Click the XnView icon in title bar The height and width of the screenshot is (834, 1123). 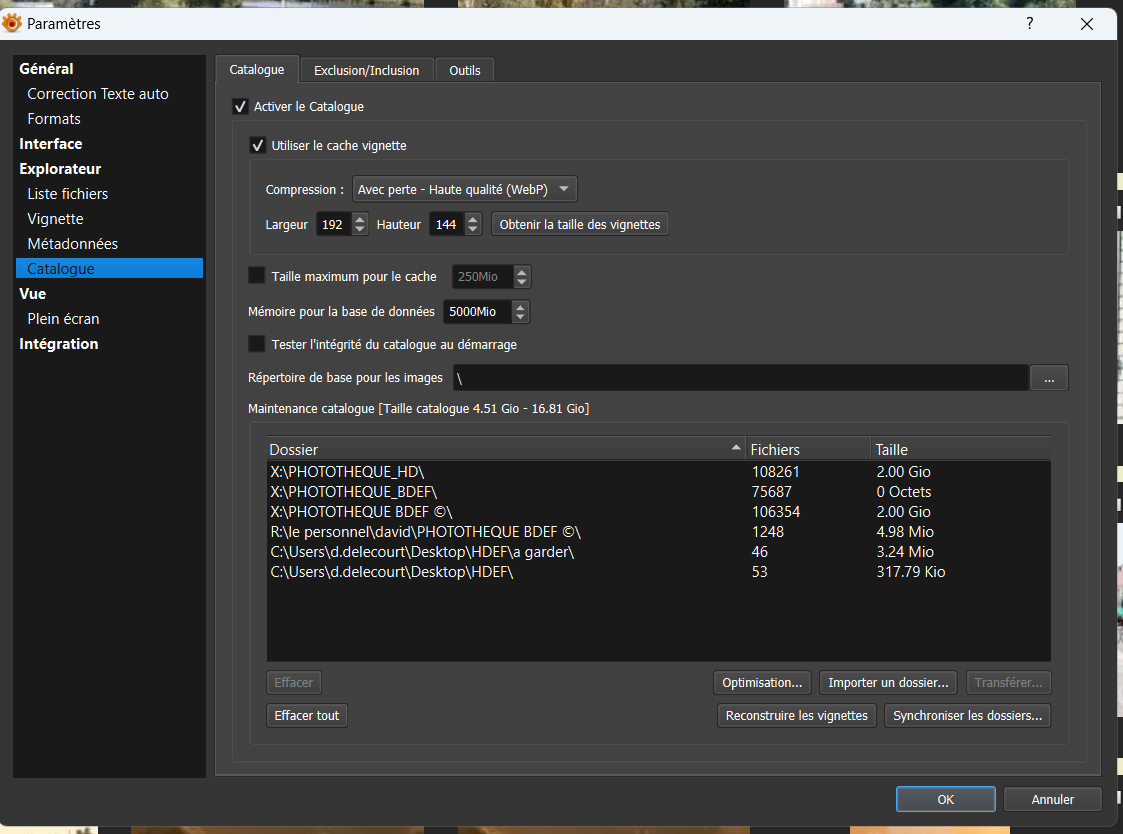coord(13,23)
